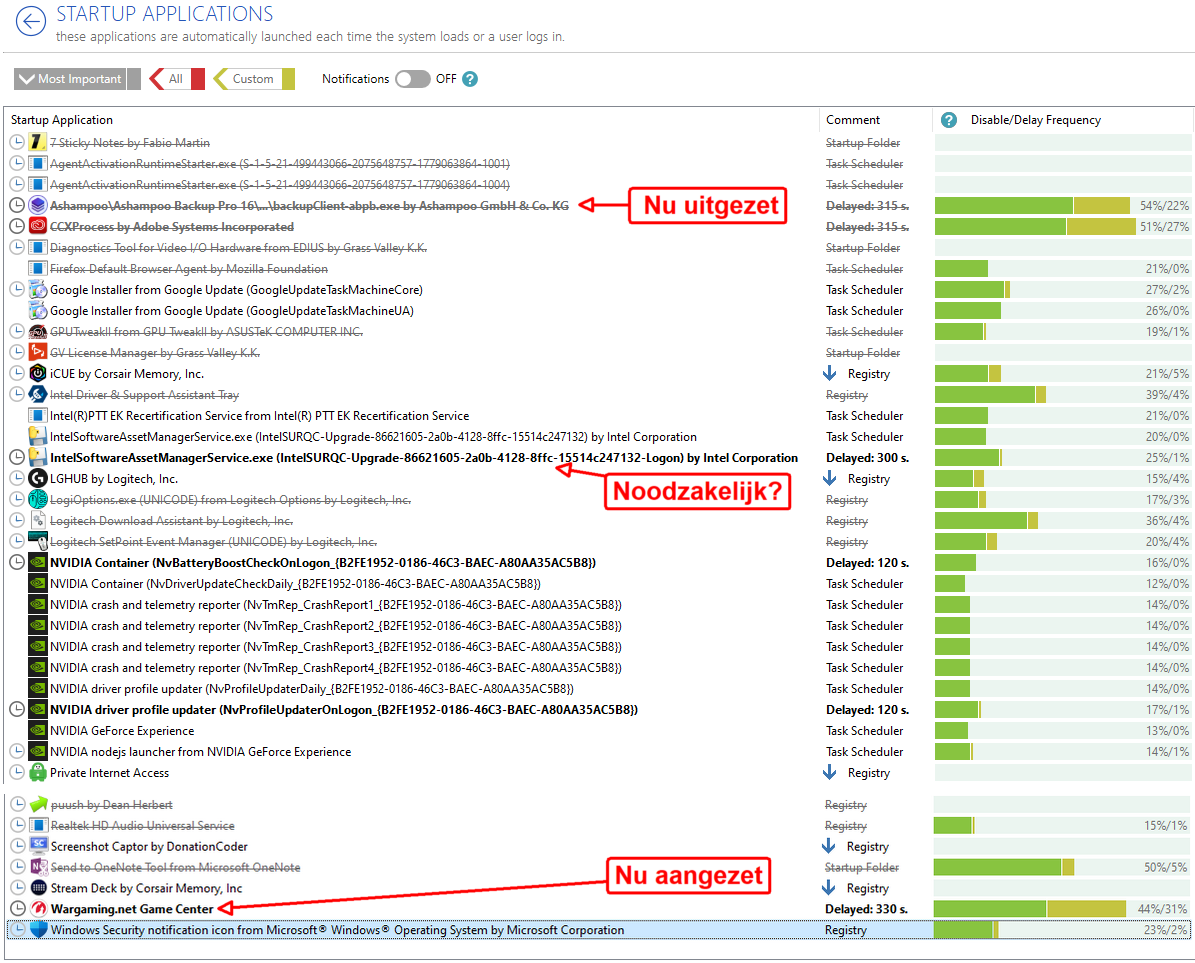Click the puush green arrow icon
This screenshot has height=963, width=1195.
point(38,805)
